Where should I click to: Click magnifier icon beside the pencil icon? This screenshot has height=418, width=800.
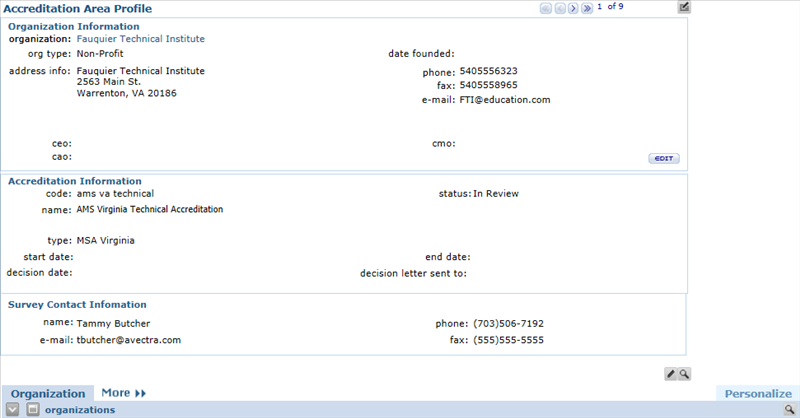click(685, 374)
